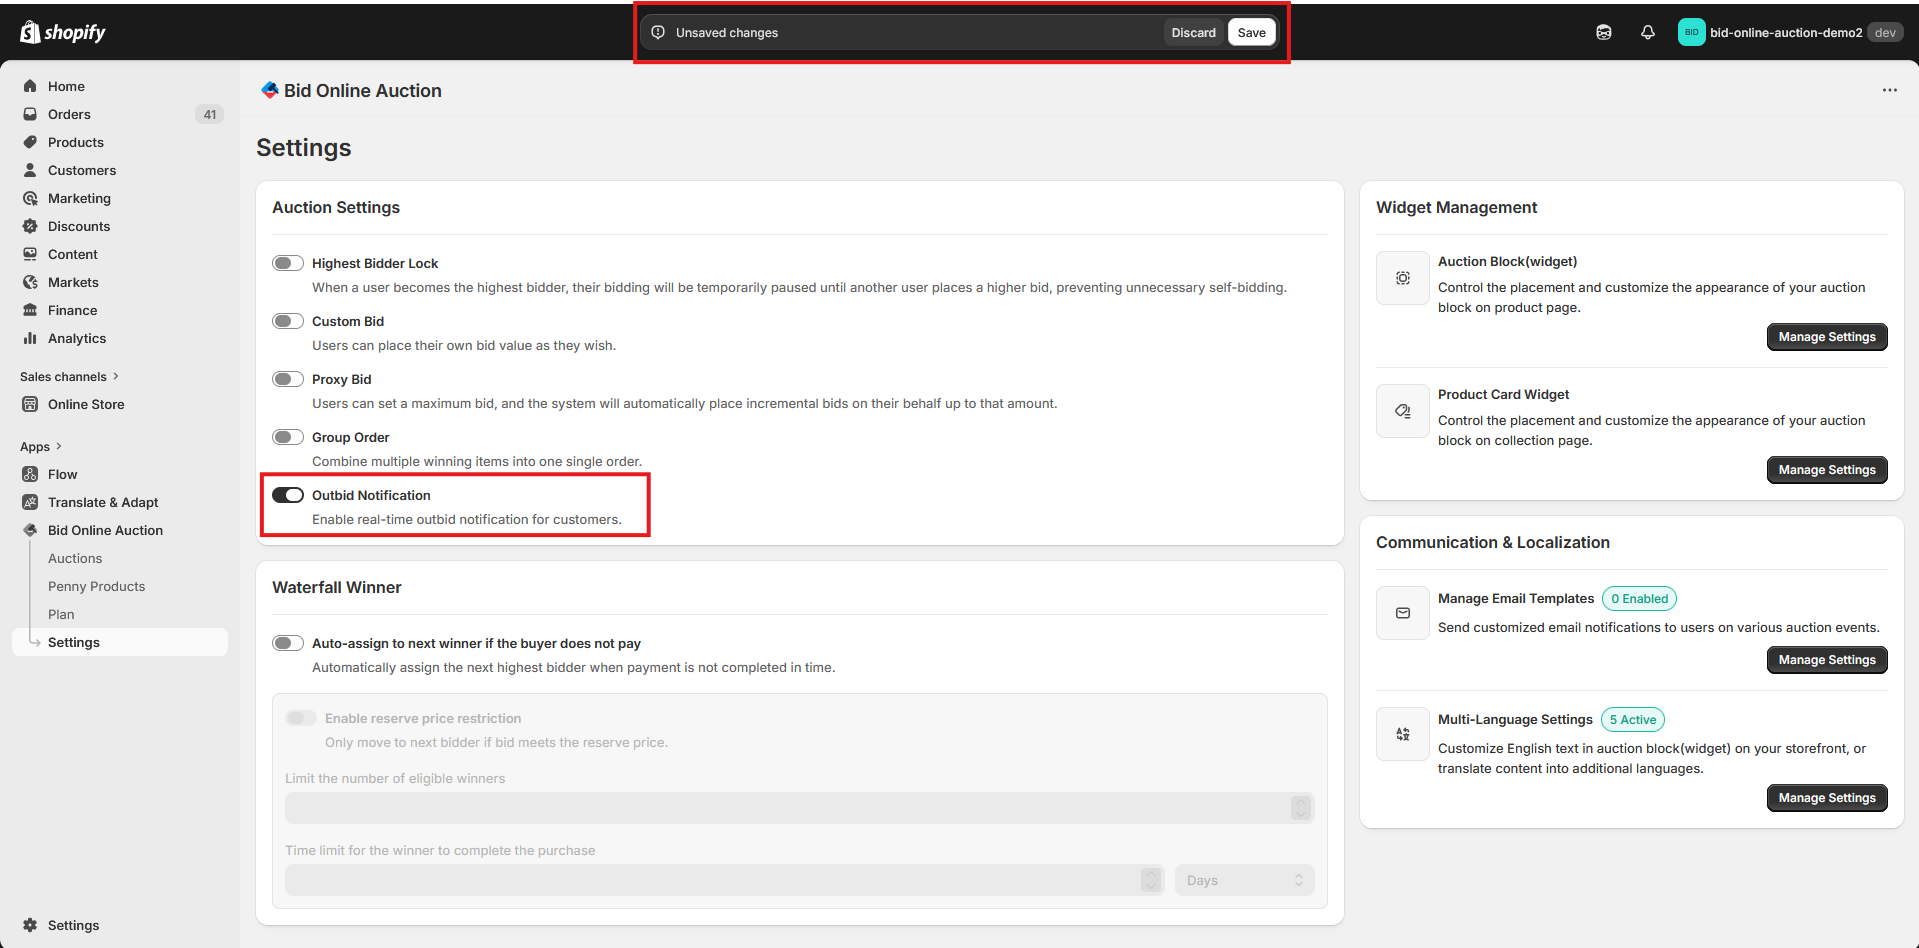Click Manage Settings for Multi-Language Settings

point(1826,798)
